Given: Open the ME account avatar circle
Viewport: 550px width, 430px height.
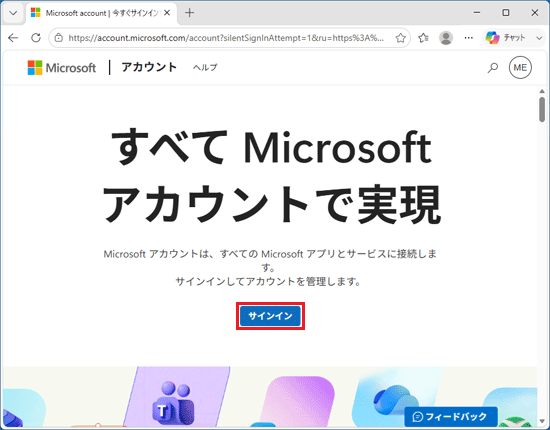Looking at the screenshot, I should [x=520, y=67].
